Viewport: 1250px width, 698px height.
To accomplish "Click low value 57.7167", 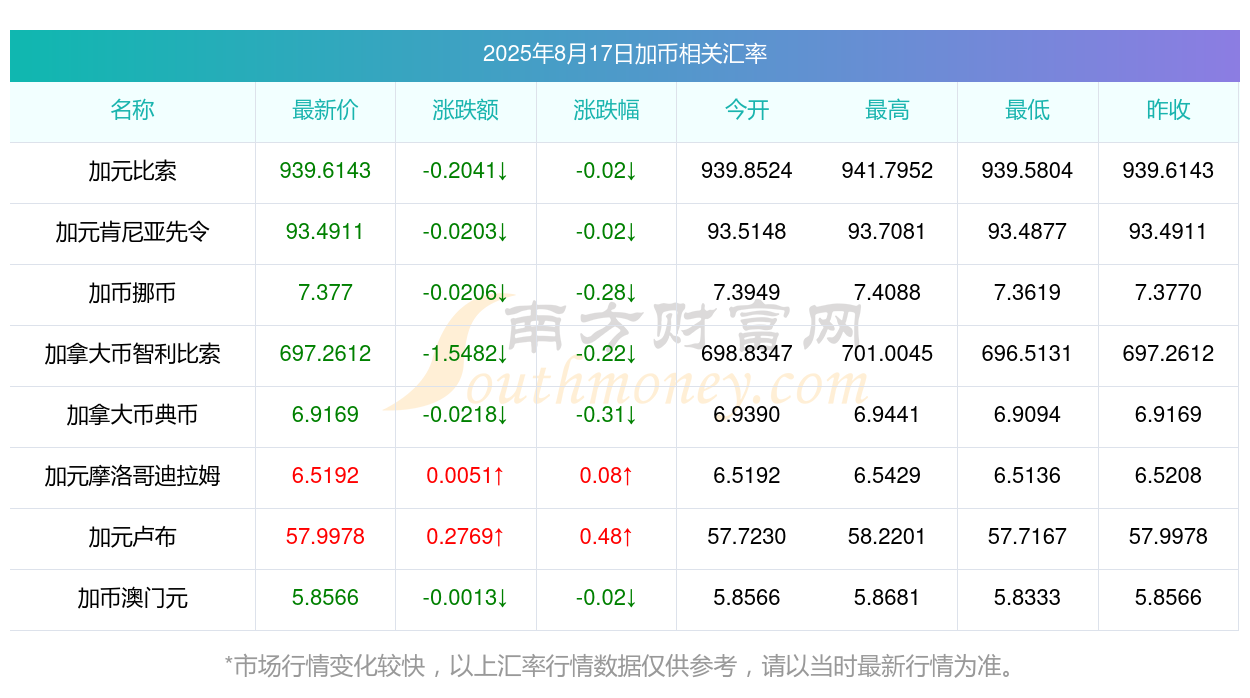I will coord(1028,537).
